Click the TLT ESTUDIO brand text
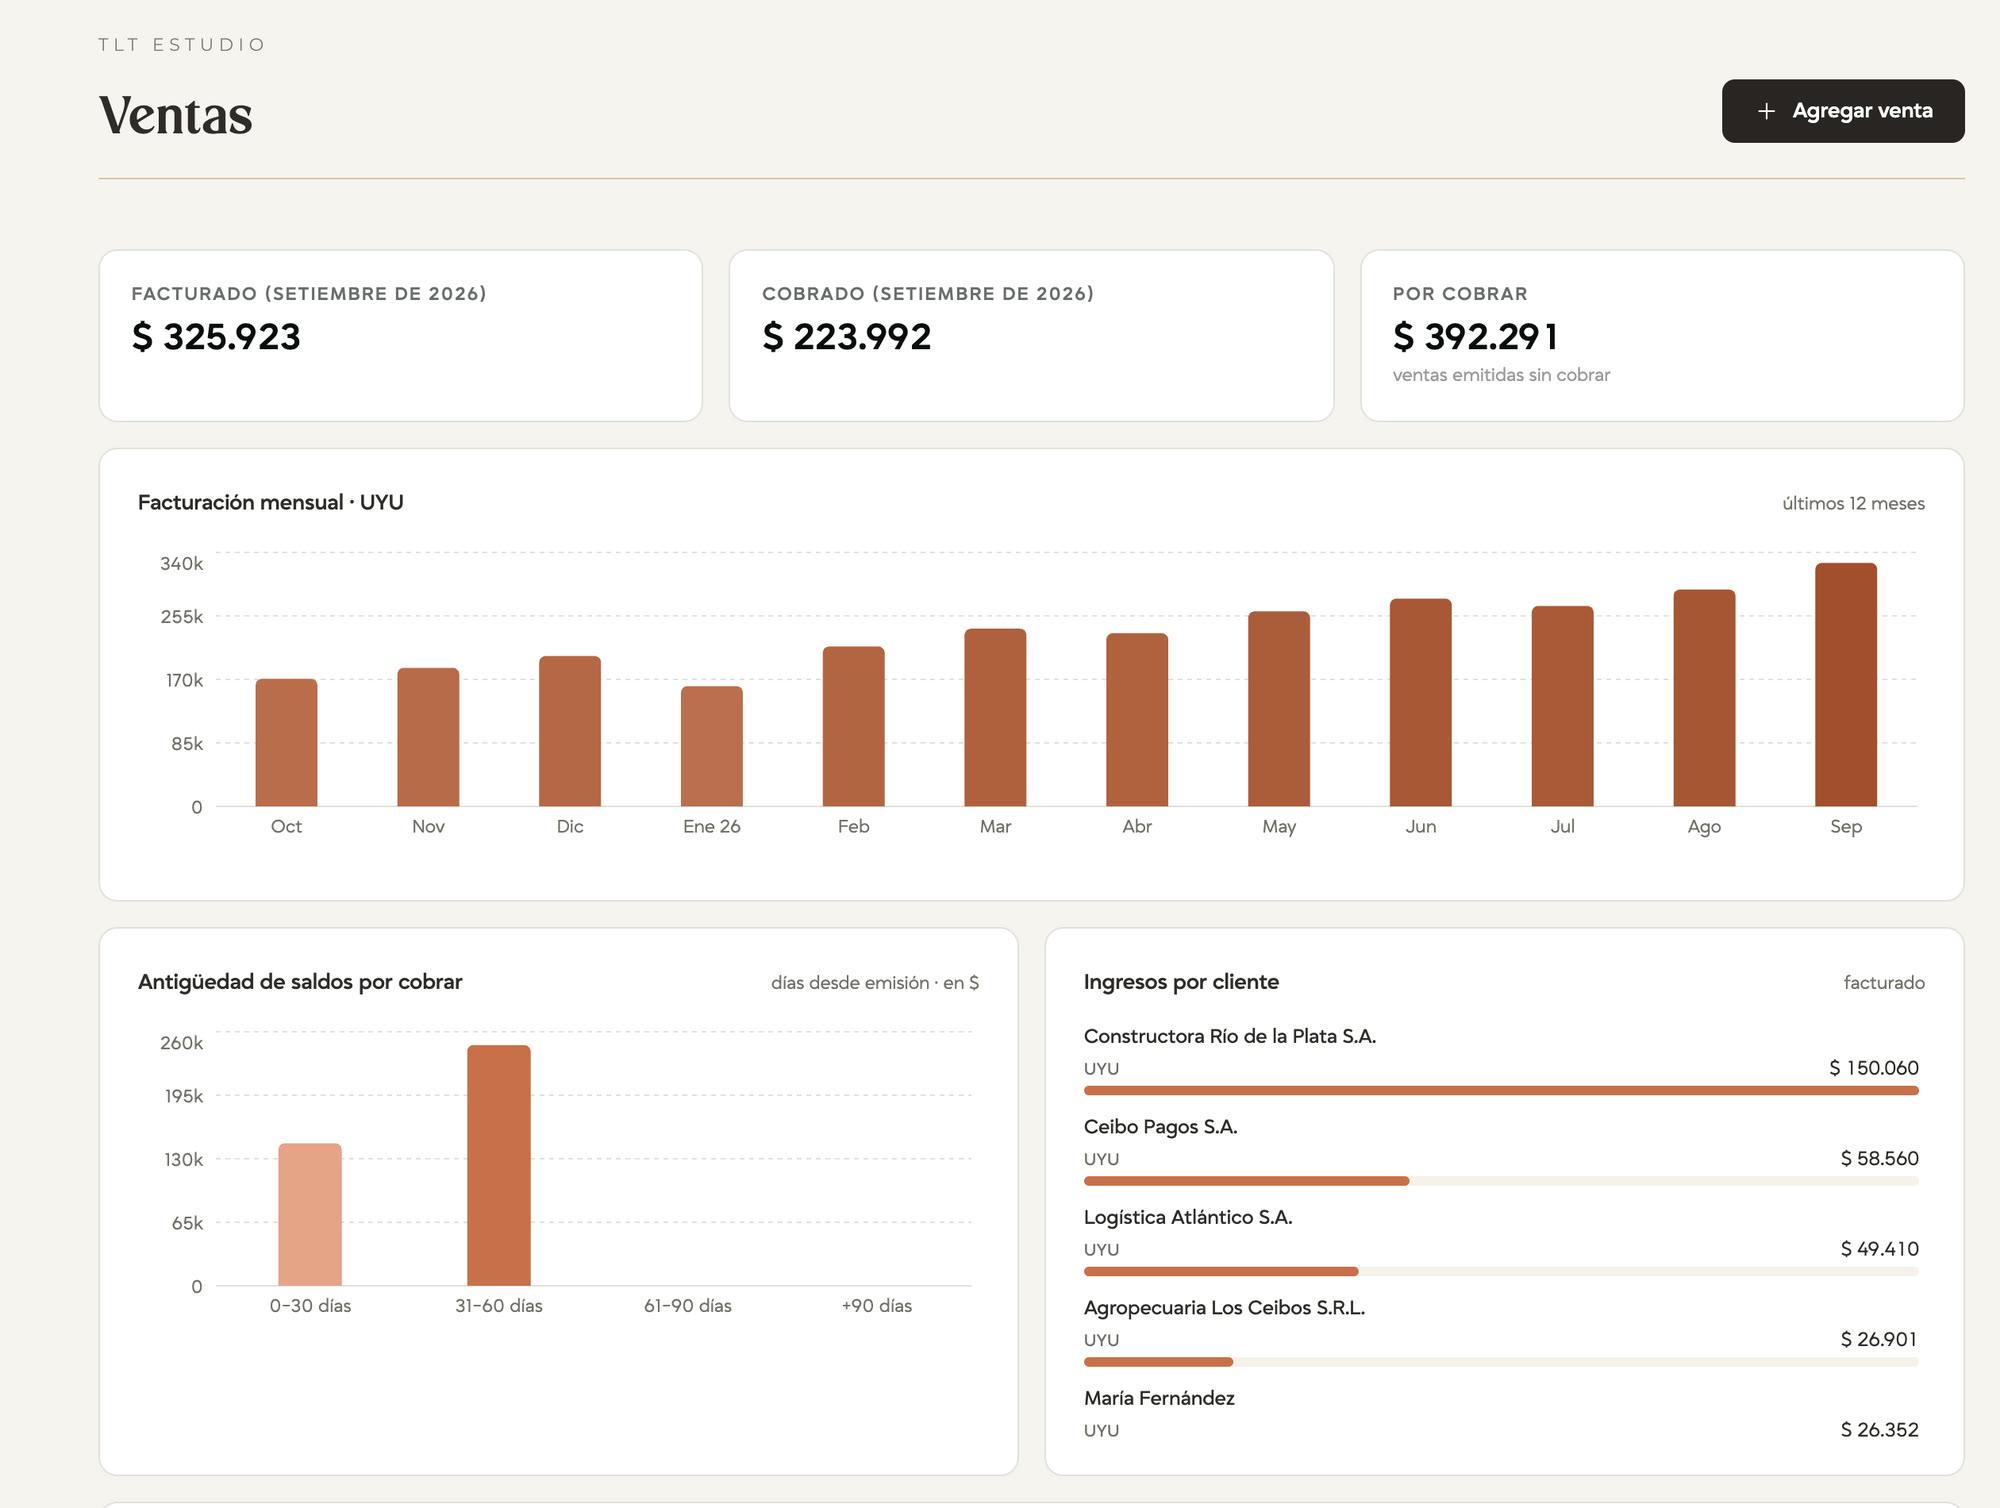This screenshot has height=1508, width=2000. click(182, 45)
